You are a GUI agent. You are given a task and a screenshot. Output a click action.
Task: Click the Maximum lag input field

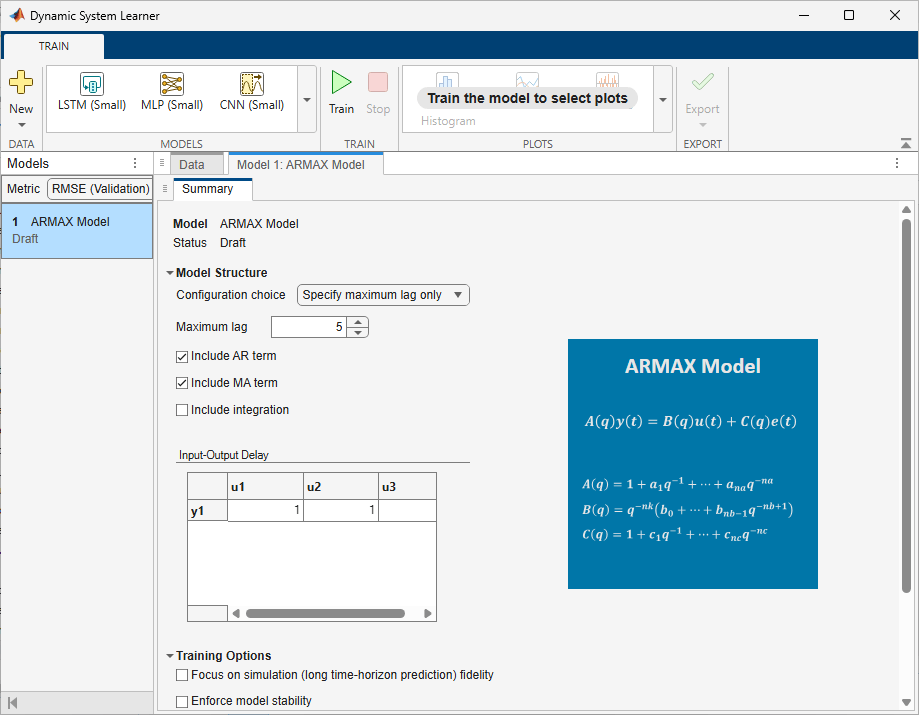click(x=309, y=327)
